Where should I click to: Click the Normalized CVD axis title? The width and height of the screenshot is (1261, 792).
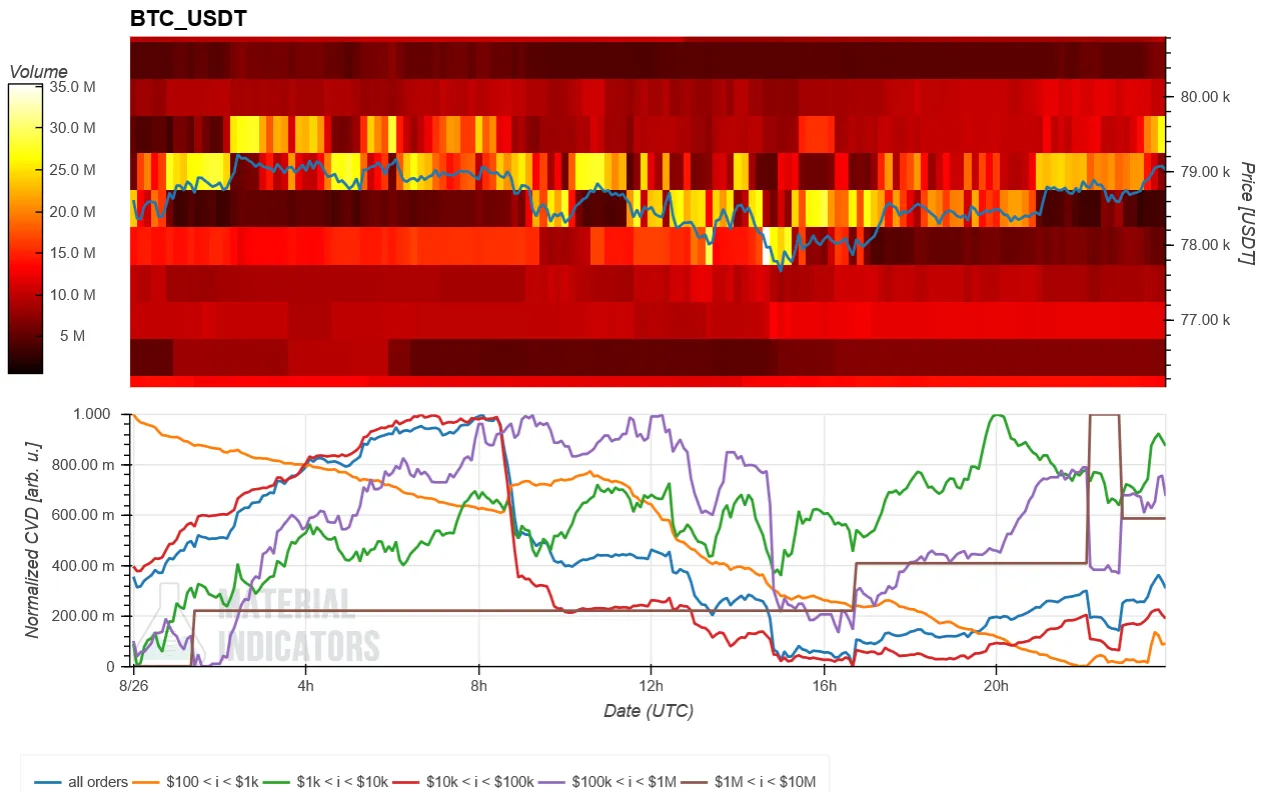(31, 539)
